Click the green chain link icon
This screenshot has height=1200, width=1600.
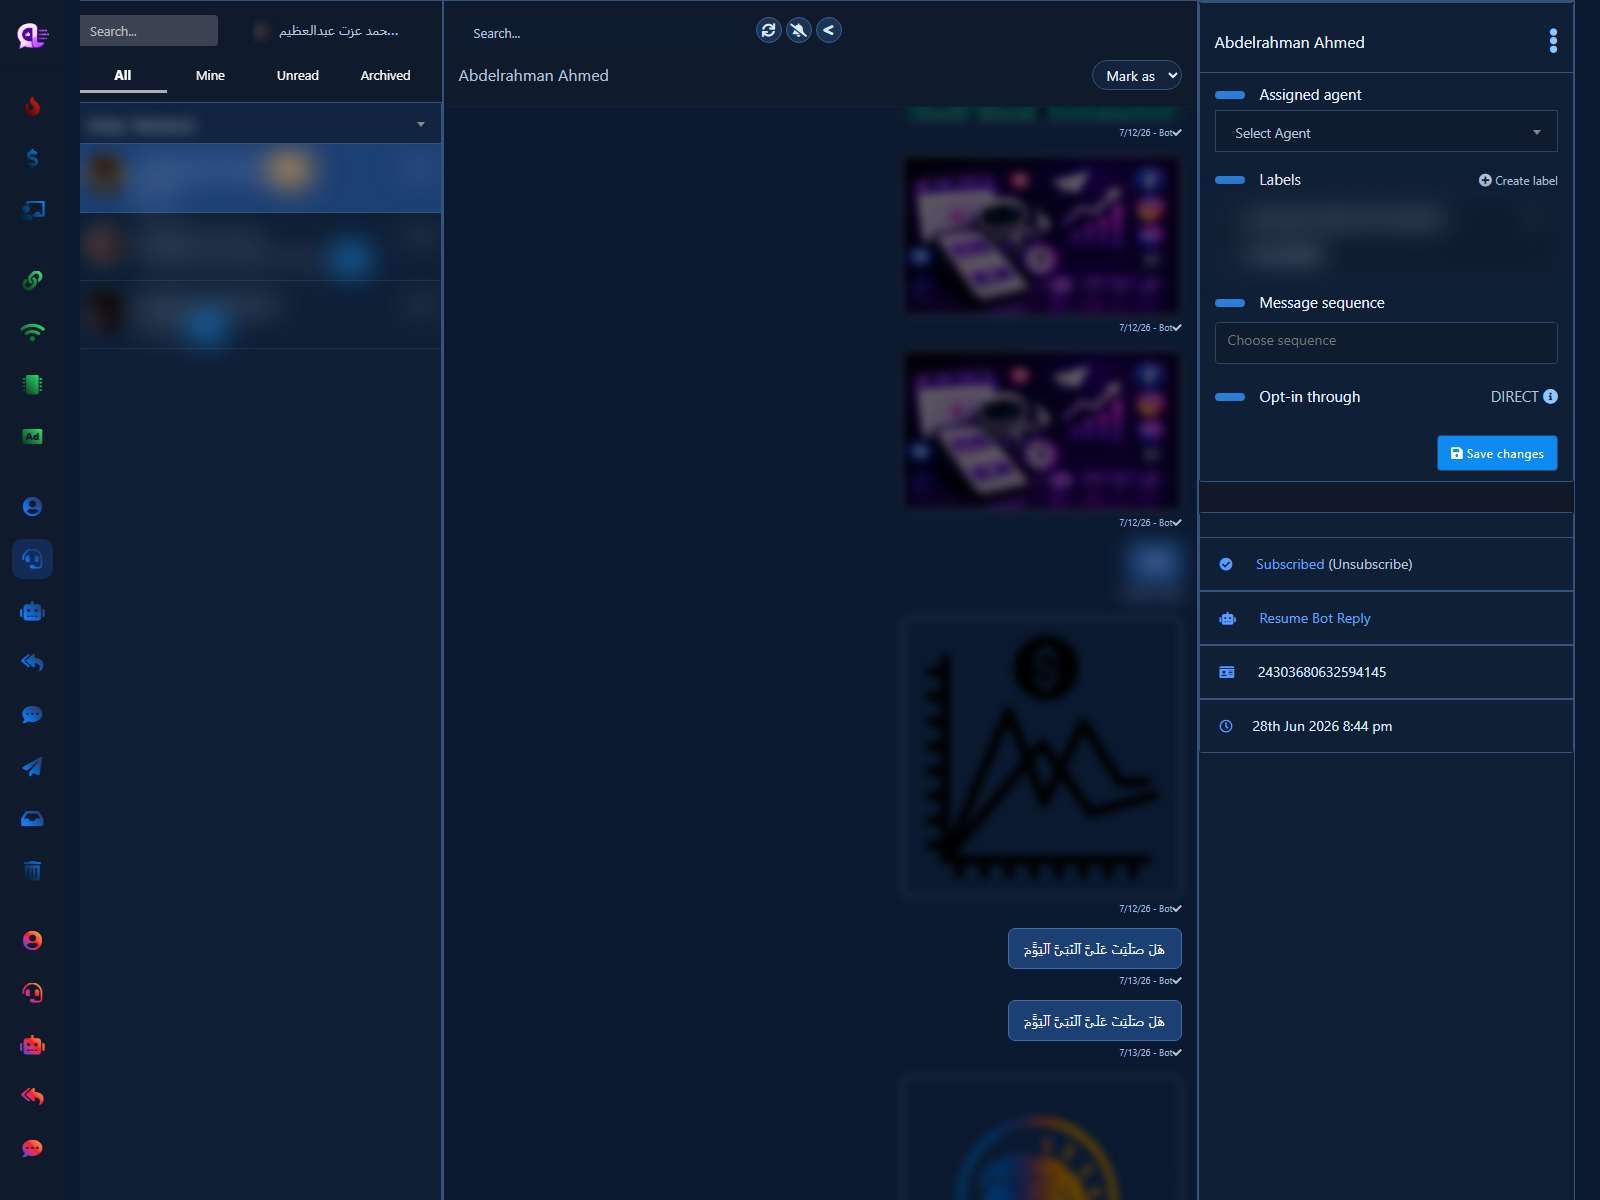[x=32, y=280]
